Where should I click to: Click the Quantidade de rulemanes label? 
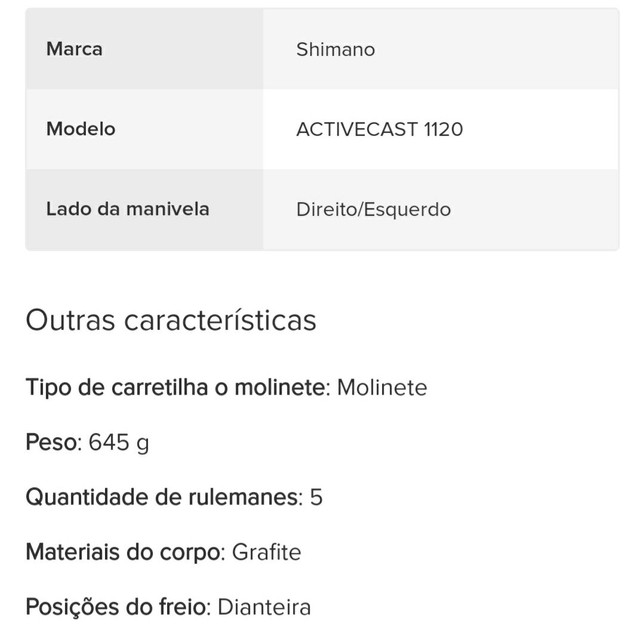click(164, 497)
